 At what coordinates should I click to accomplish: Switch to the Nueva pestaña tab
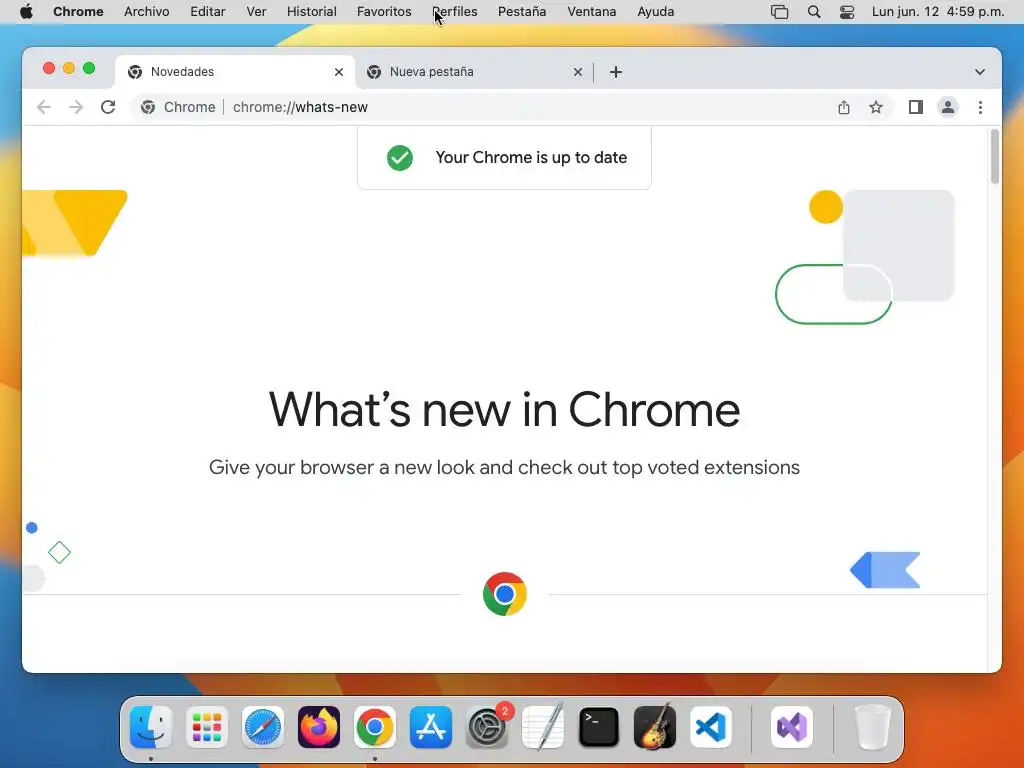point(475,72)
